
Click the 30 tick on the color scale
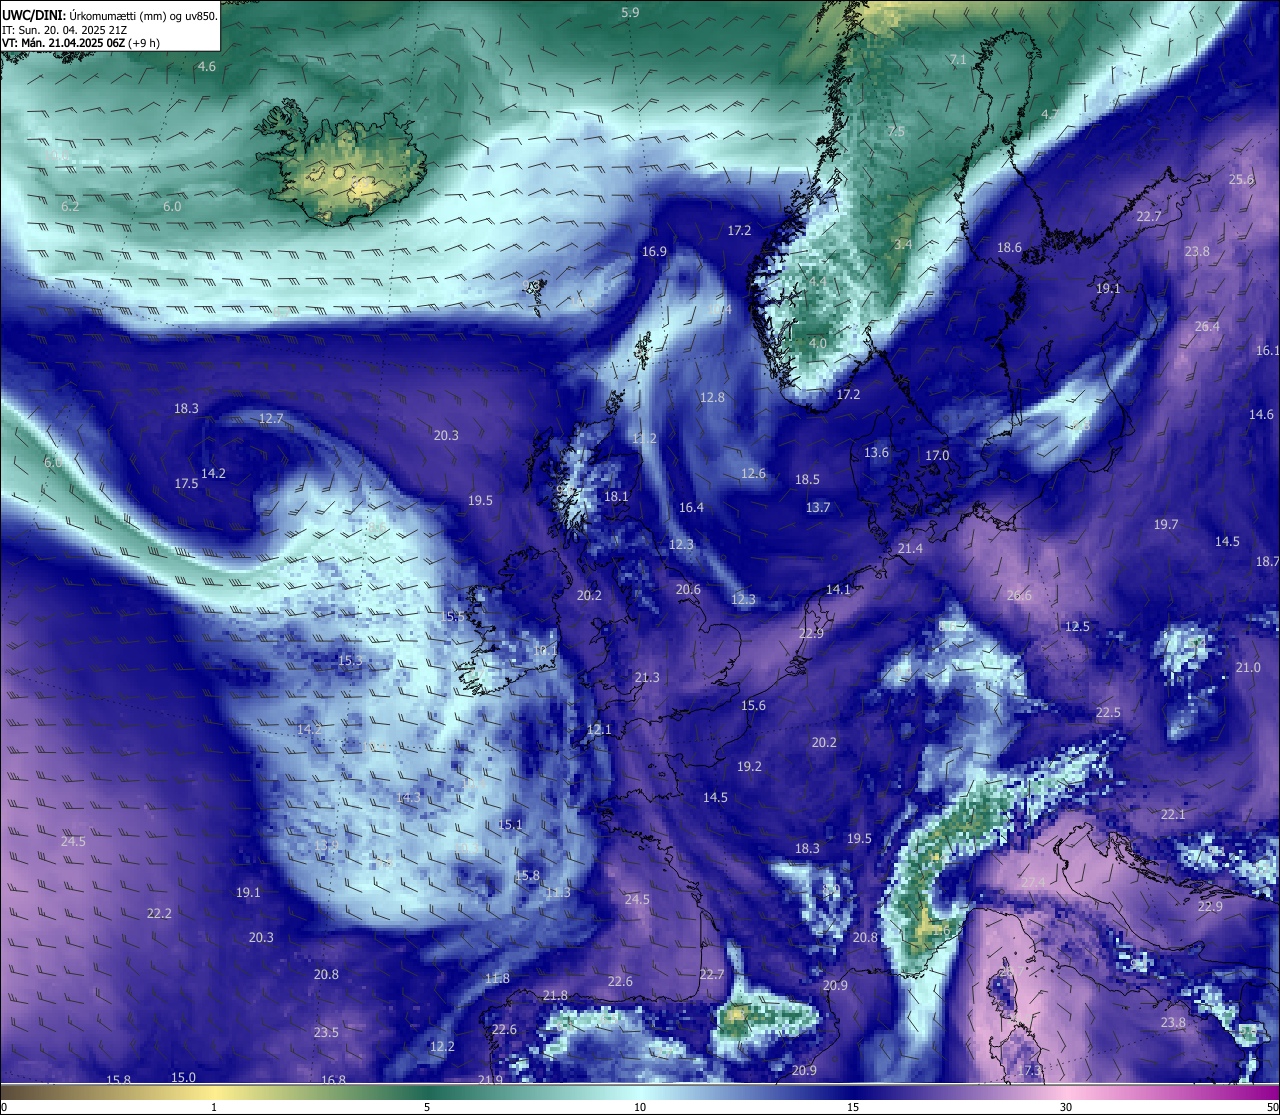pos(1066,1107)
